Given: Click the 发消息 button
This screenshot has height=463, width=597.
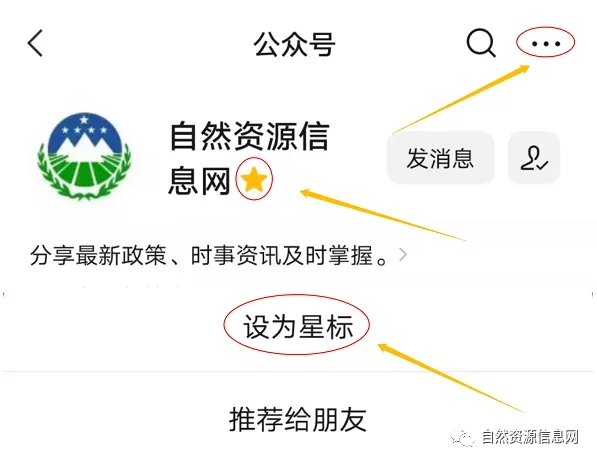Looking at the screenshot, I should 440,158.
